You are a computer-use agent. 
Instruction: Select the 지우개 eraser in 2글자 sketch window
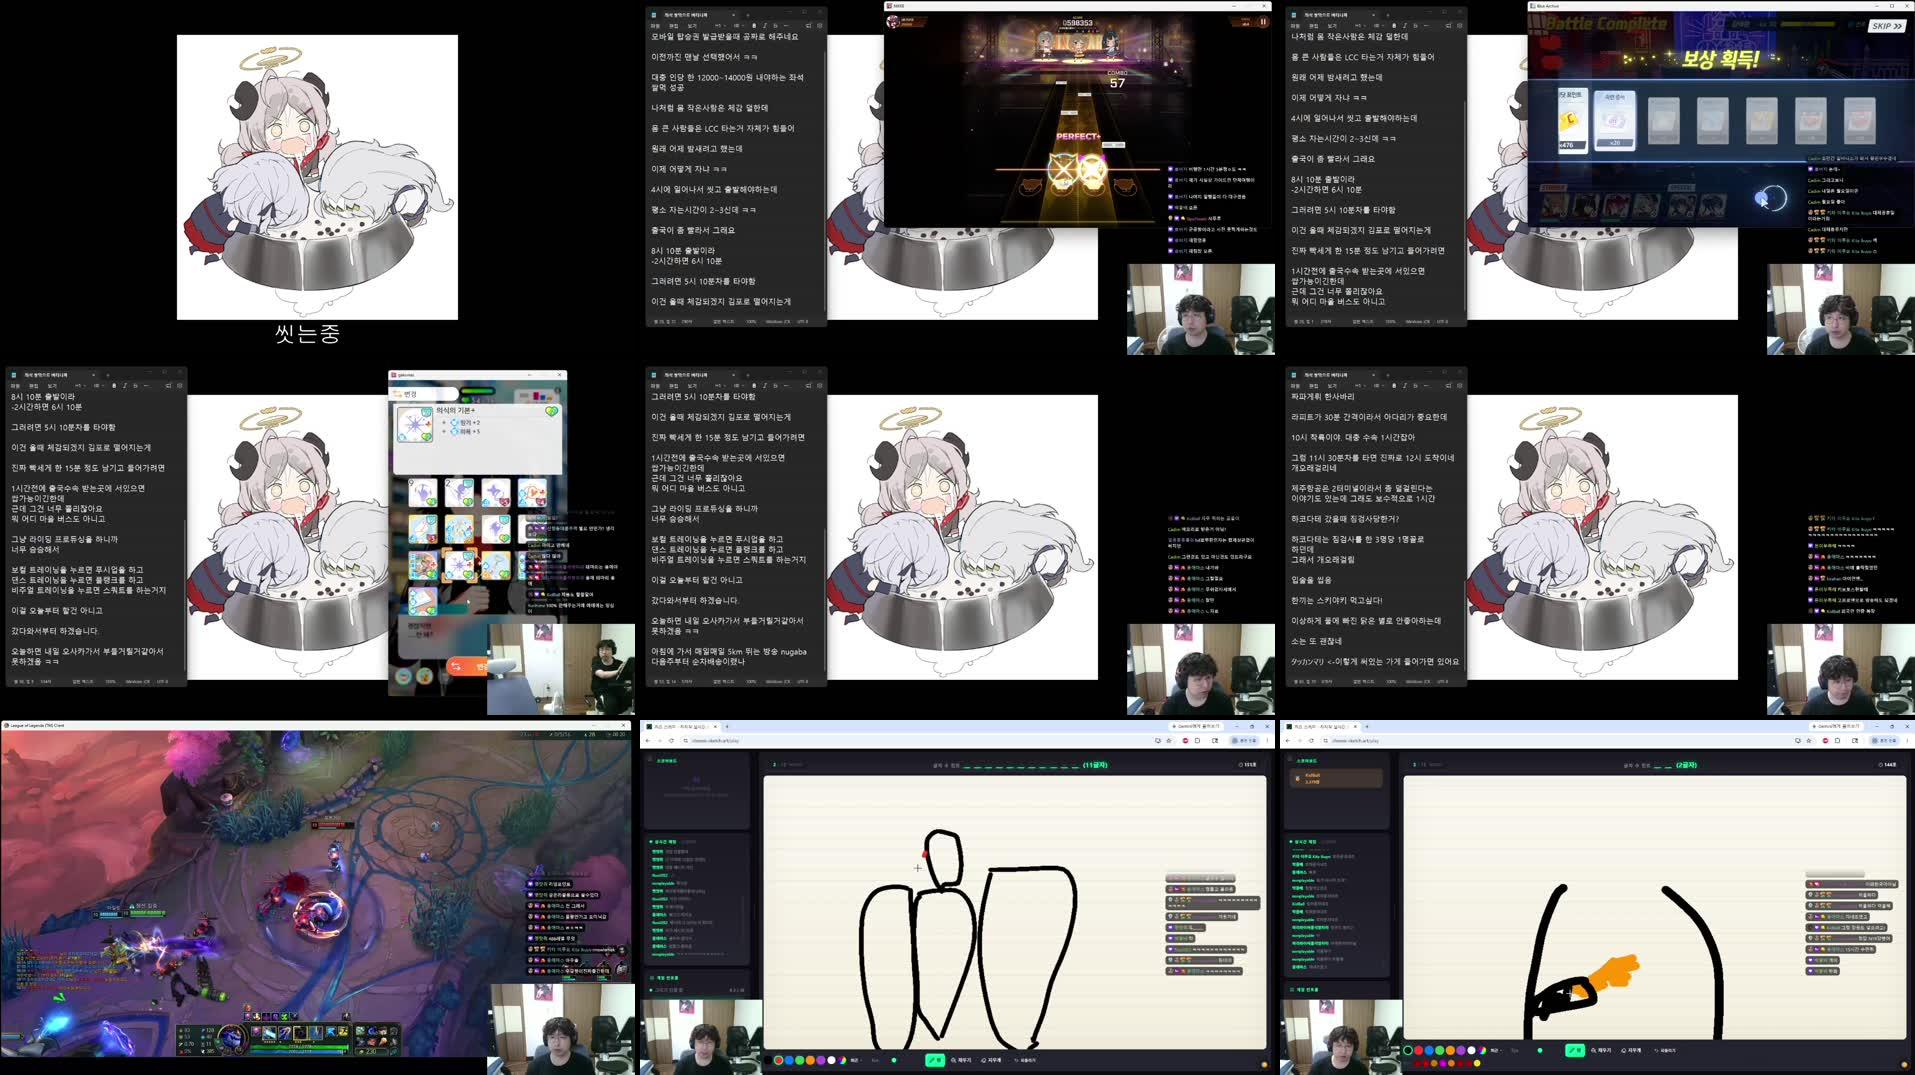(1631, 1050)
